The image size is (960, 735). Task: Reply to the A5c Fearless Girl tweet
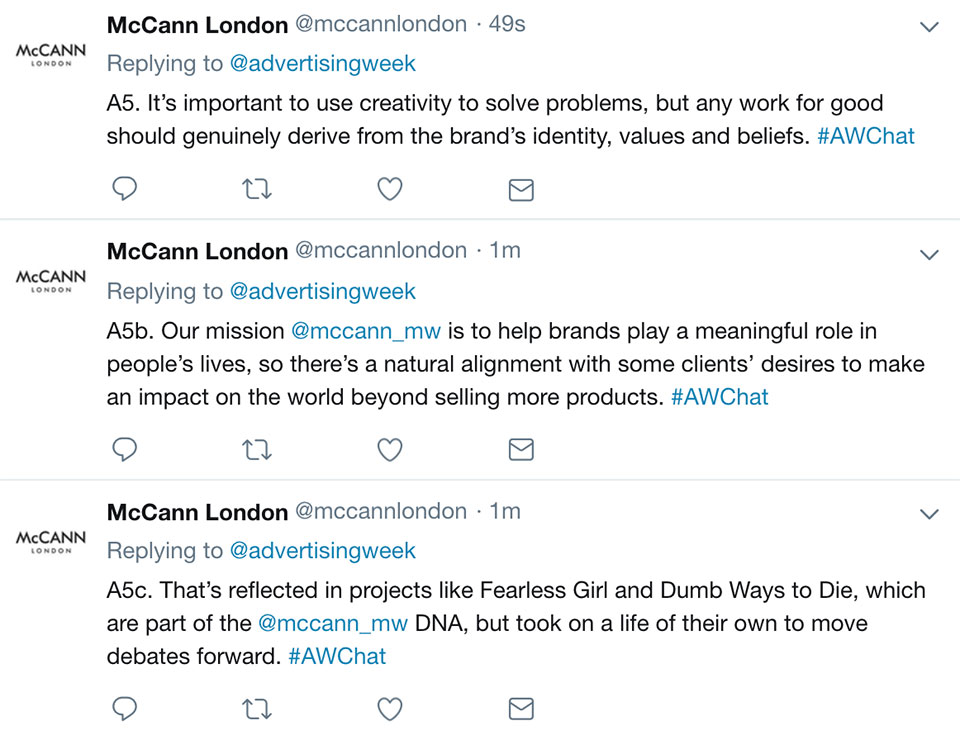(x=124, y=709)
